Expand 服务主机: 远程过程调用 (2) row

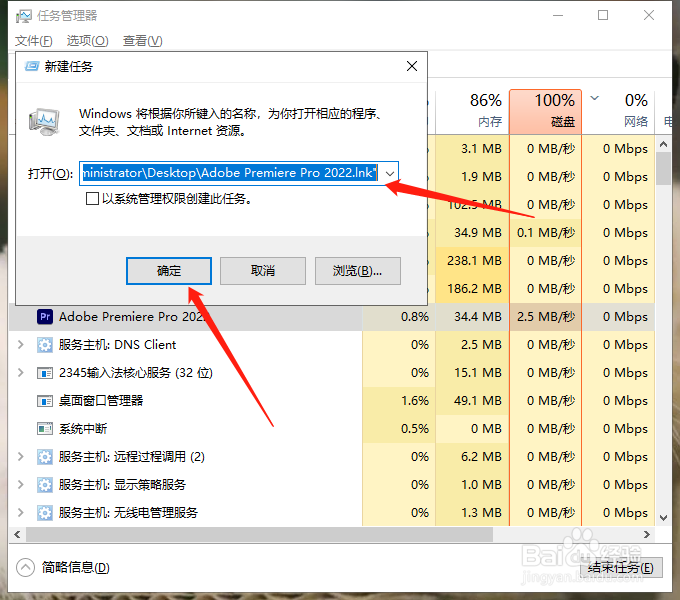(x=20, y=457)
